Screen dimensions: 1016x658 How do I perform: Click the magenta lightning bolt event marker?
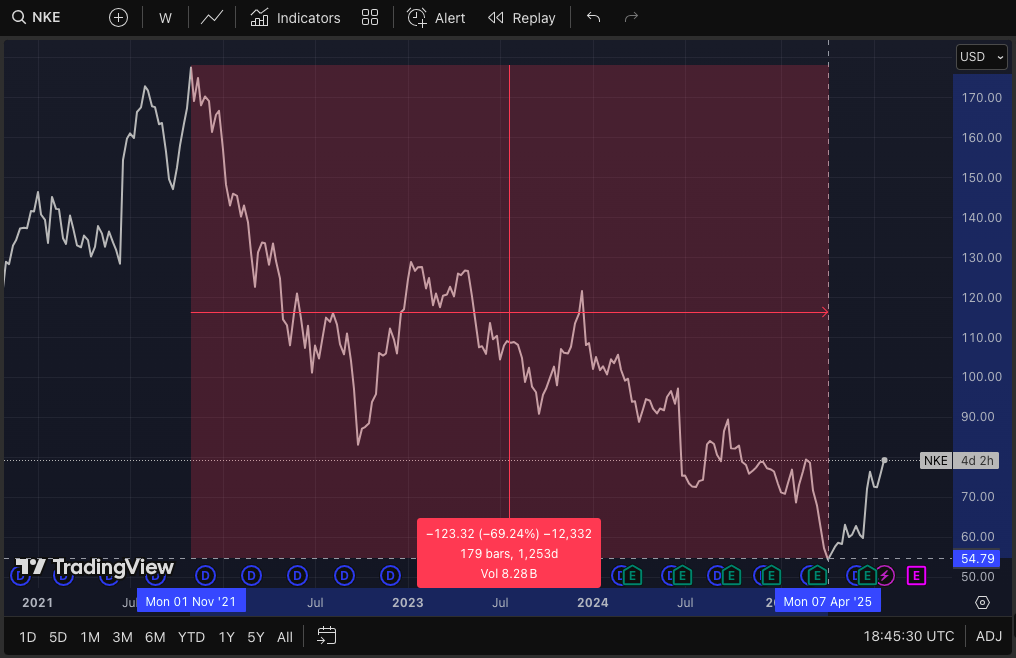[885, 576]
